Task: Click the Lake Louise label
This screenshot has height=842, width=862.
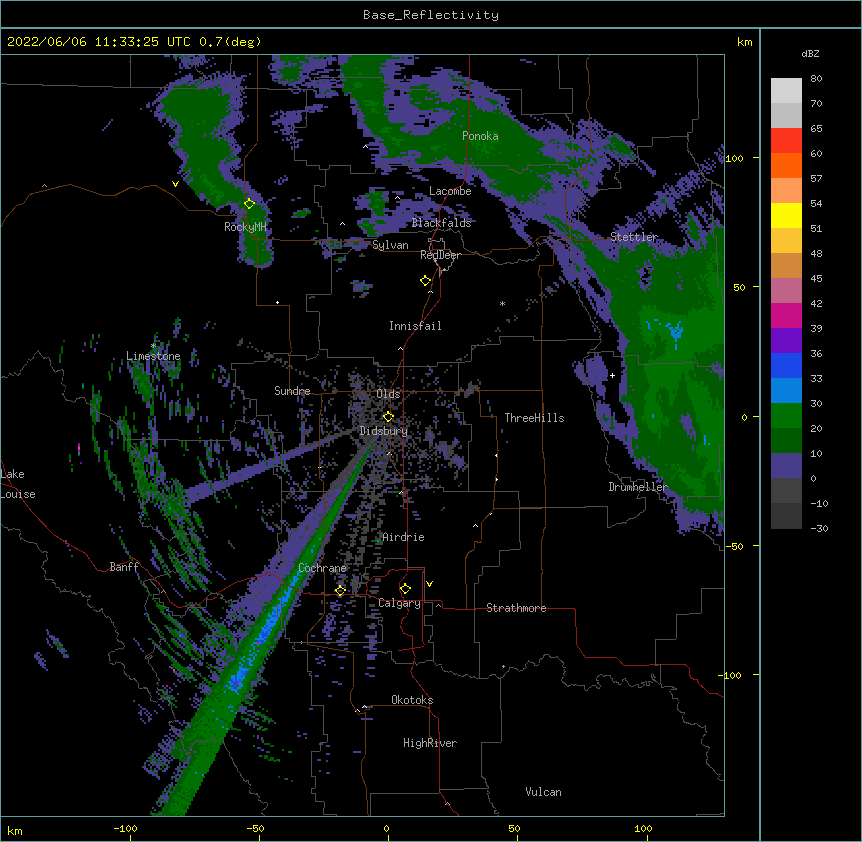Action: pyautogui.click(x=18, y=484)
